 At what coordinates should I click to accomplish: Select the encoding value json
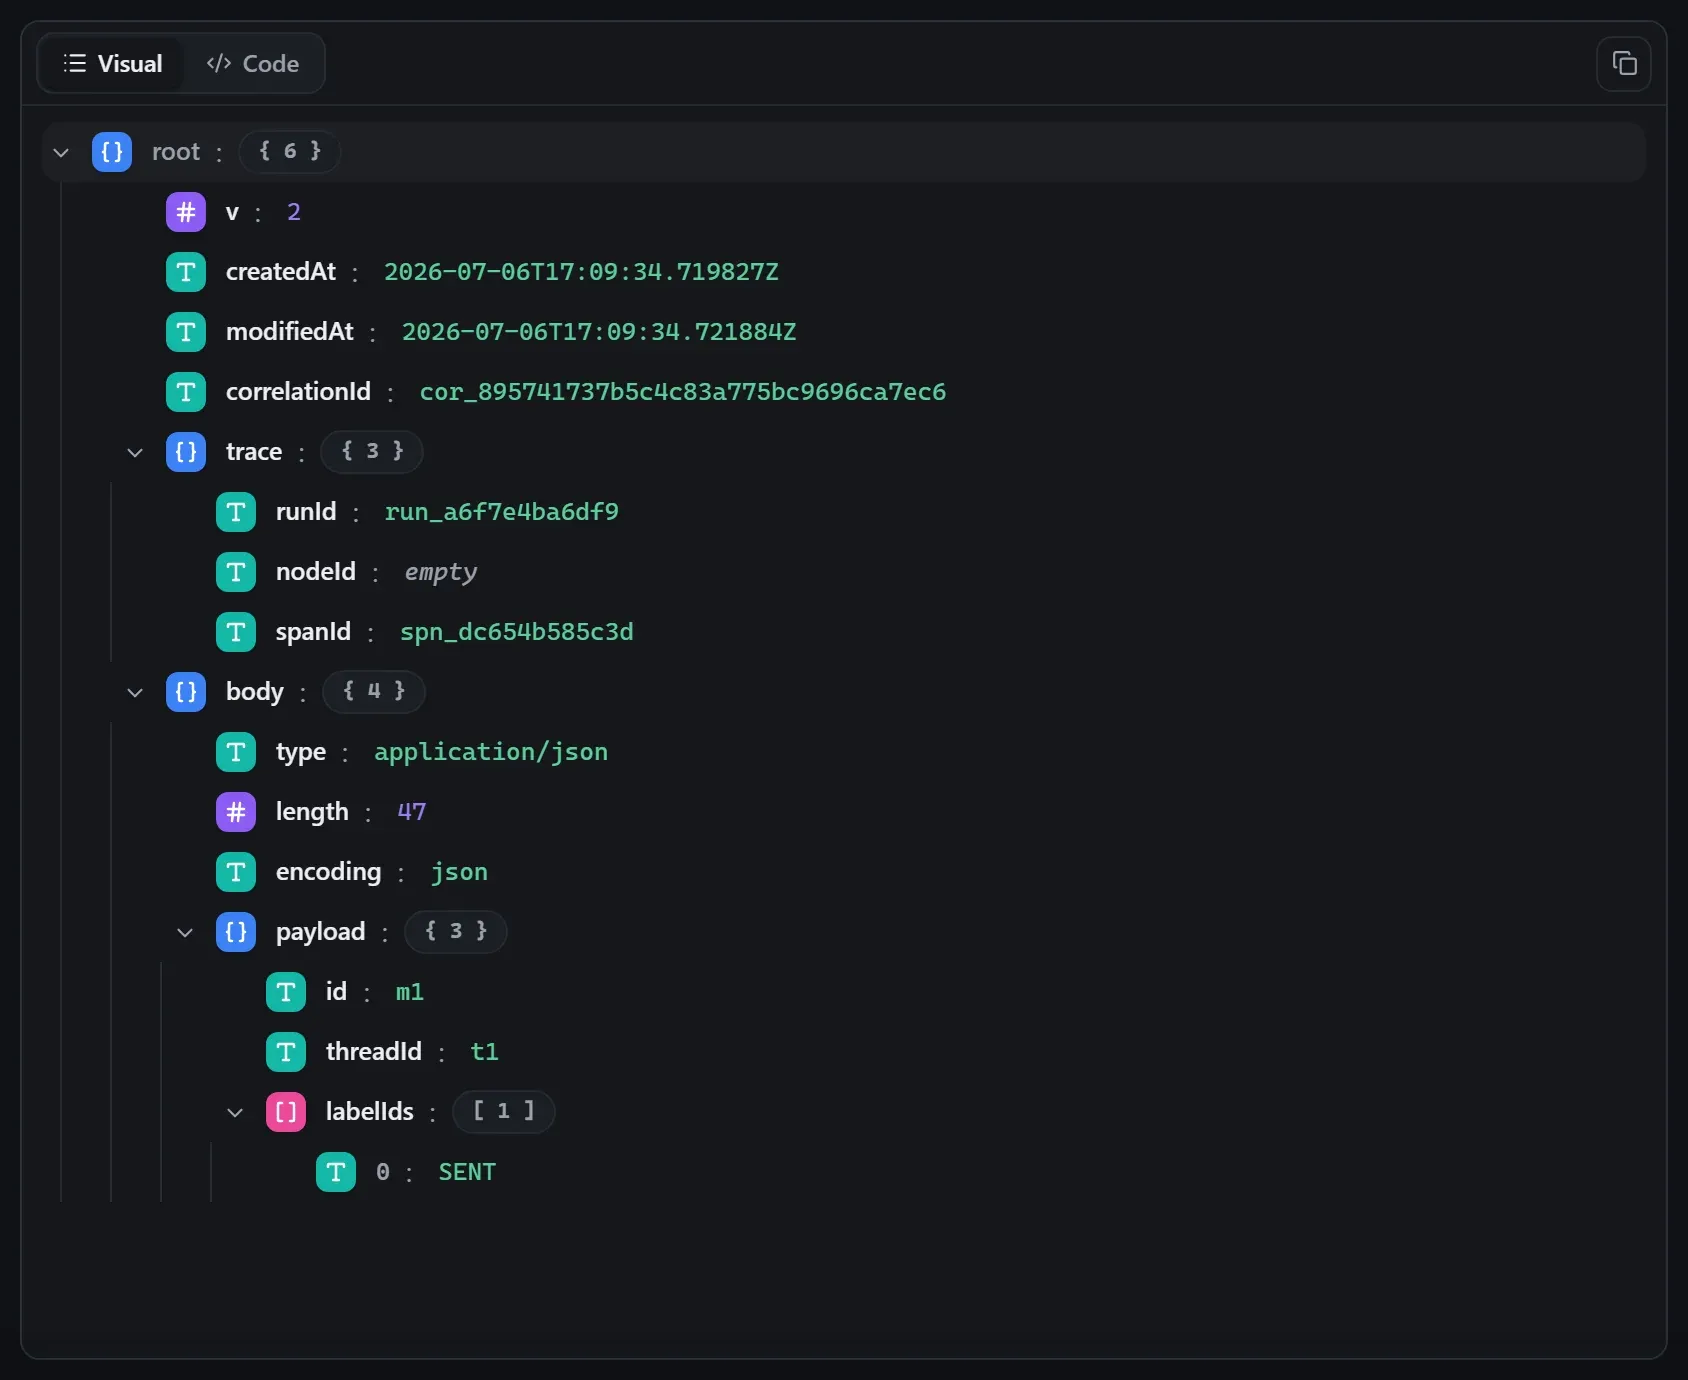(x=459, y=872)
